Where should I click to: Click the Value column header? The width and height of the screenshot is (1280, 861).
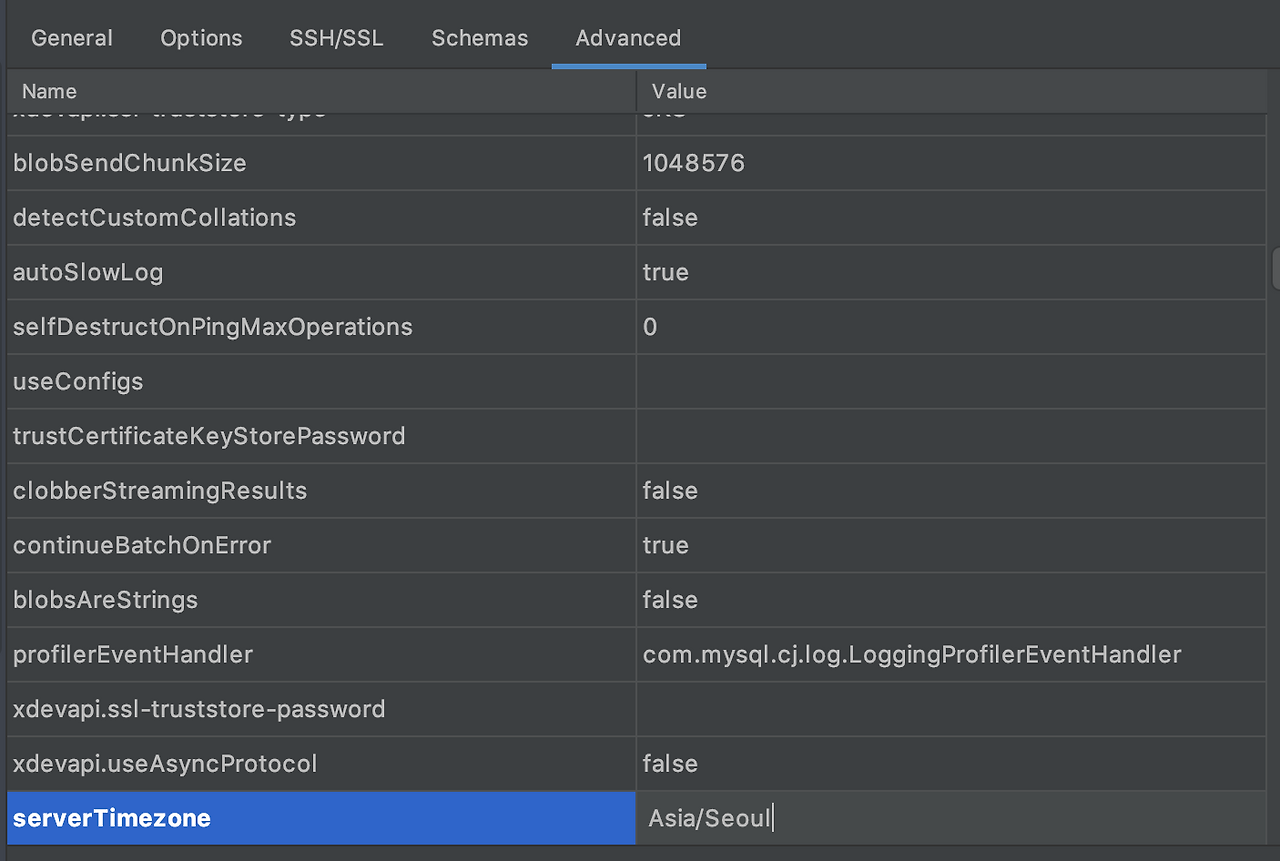(x=678, y=91)
